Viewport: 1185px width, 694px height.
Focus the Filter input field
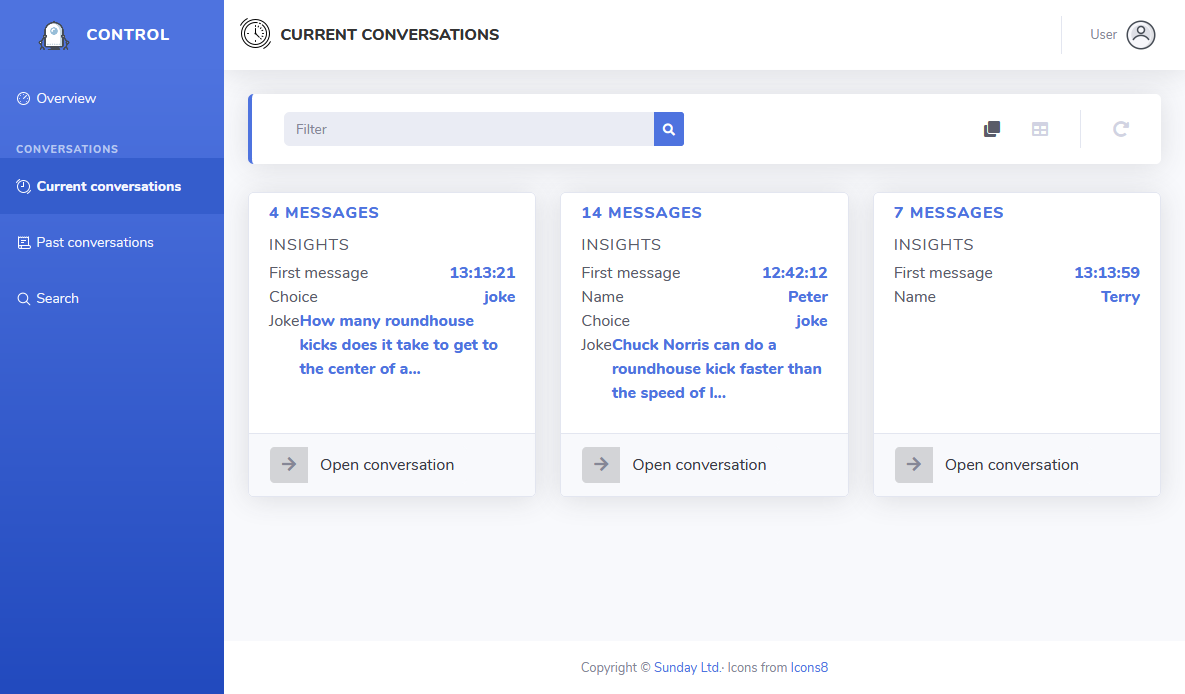[x=468, y=129]
